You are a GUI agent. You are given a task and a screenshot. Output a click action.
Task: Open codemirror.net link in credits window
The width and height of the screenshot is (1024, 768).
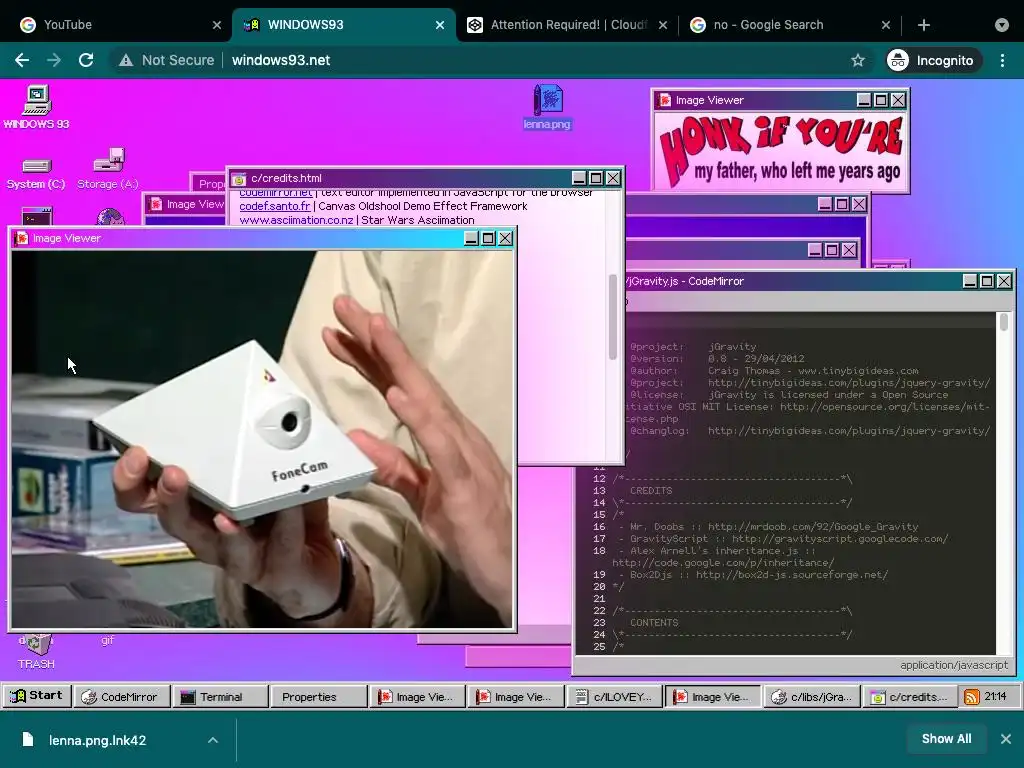click(276, 193)
